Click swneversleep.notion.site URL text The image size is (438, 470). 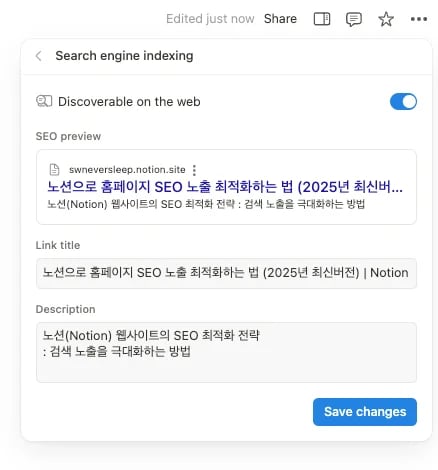[x=127, y=170]
